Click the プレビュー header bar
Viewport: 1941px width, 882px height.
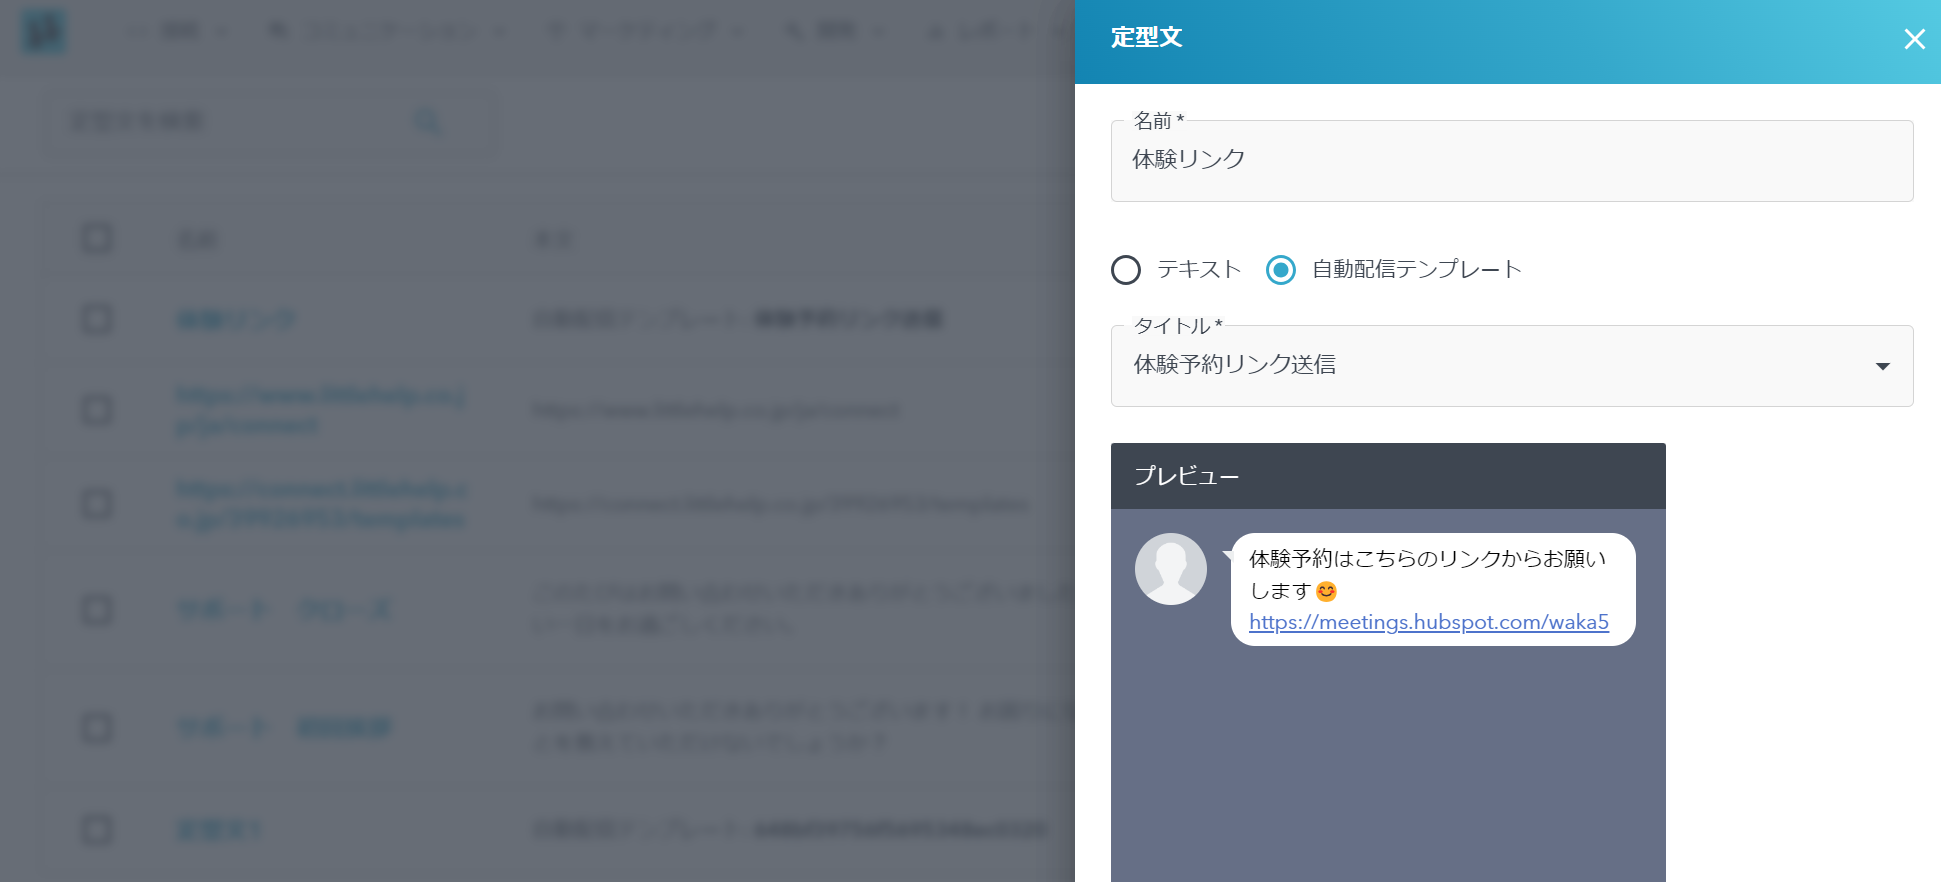click(1387, 476)
